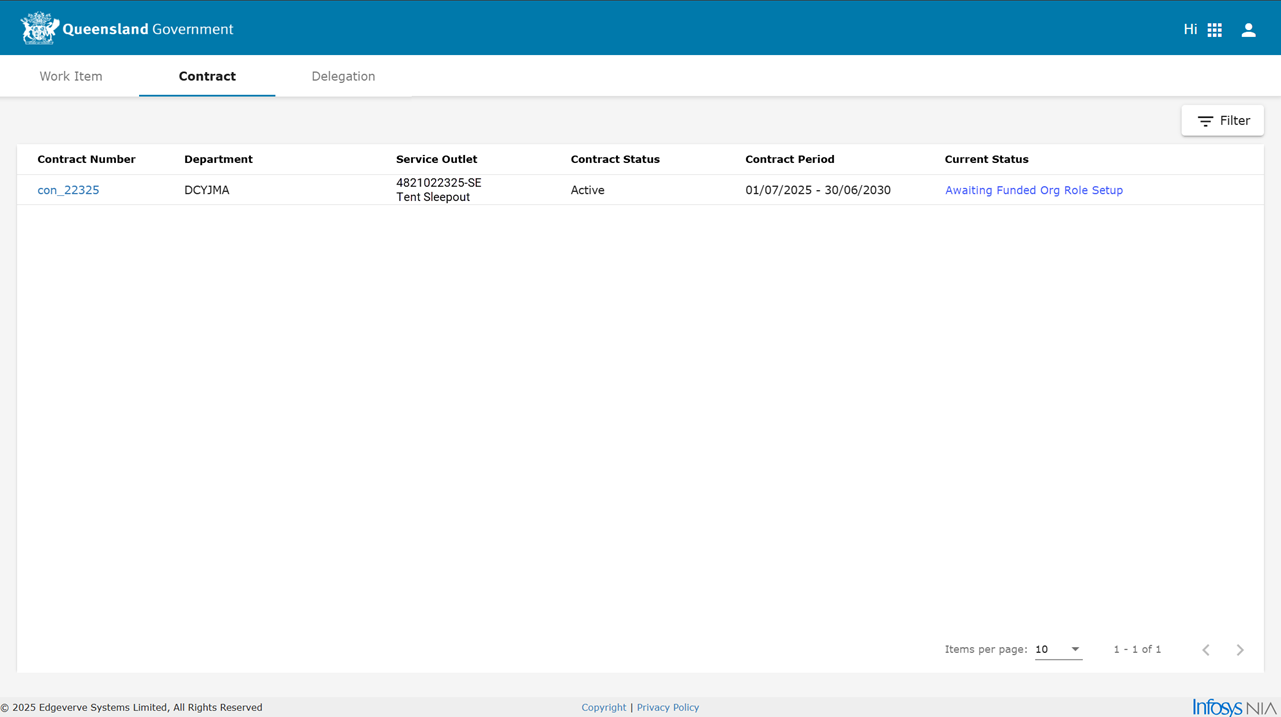Click the Contract Period column header
Viewport: 1281px width, 717px height.
point(789,159)
